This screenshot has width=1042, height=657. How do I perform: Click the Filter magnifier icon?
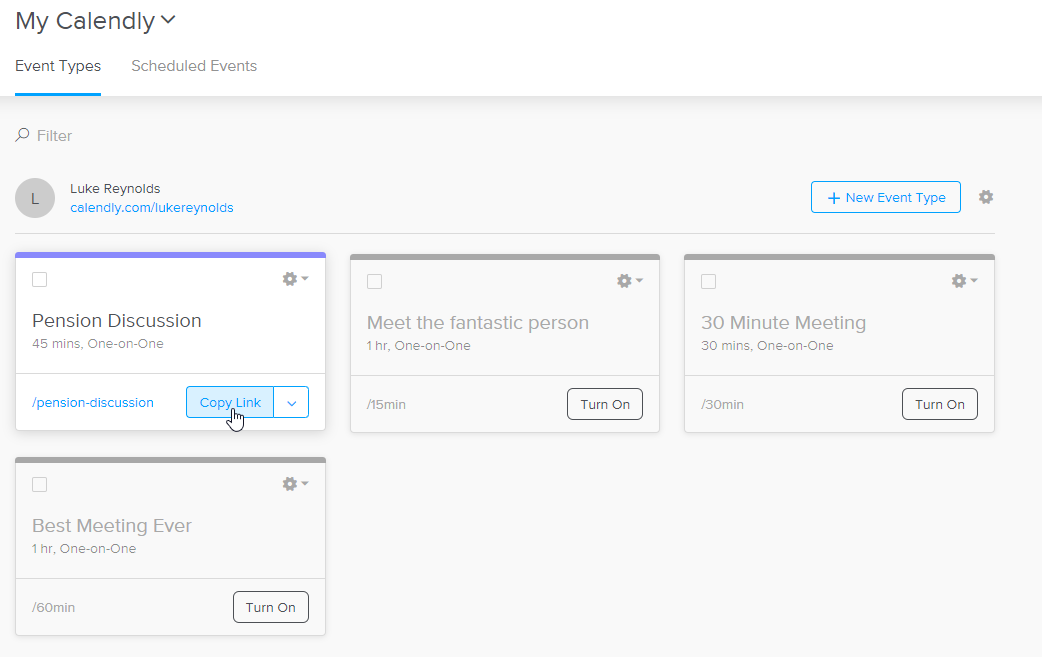(23, 135)
